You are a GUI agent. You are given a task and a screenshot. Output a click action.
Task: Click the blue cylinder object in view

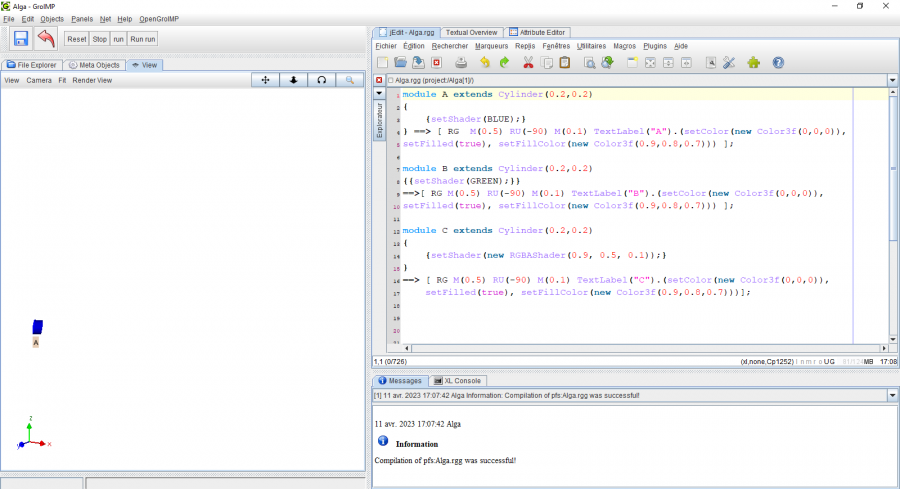click(x=38, y=326)
